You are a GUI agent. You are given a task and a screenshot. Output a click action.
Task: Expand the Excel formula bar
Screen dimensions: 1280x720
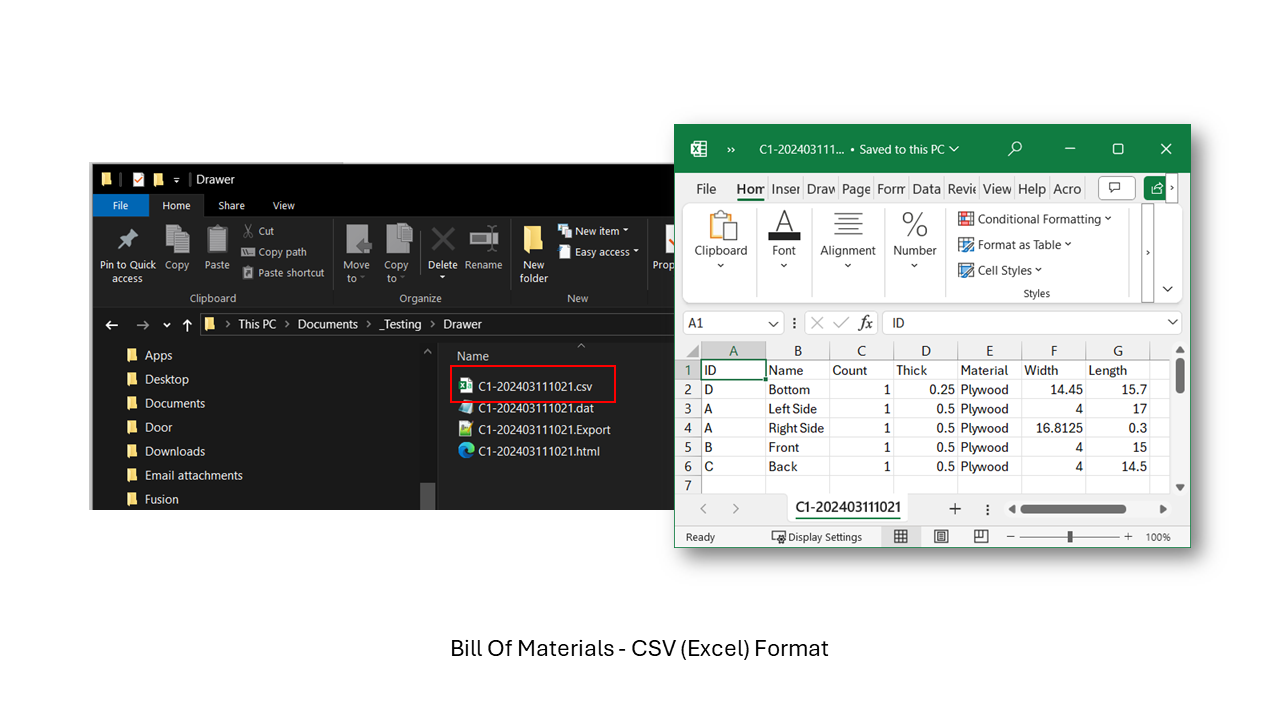(x=1173, y=323)
